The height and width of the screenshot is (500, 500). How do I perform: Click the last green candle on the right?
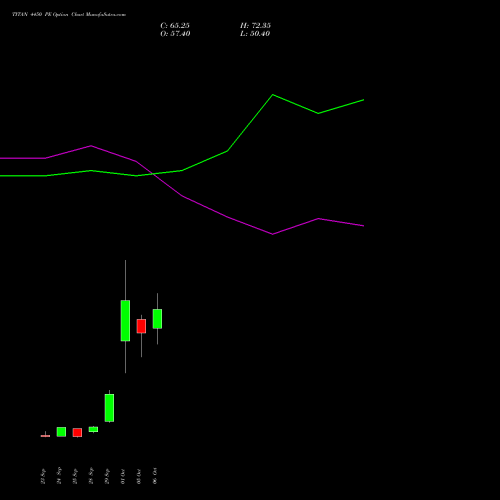point(157,319)
